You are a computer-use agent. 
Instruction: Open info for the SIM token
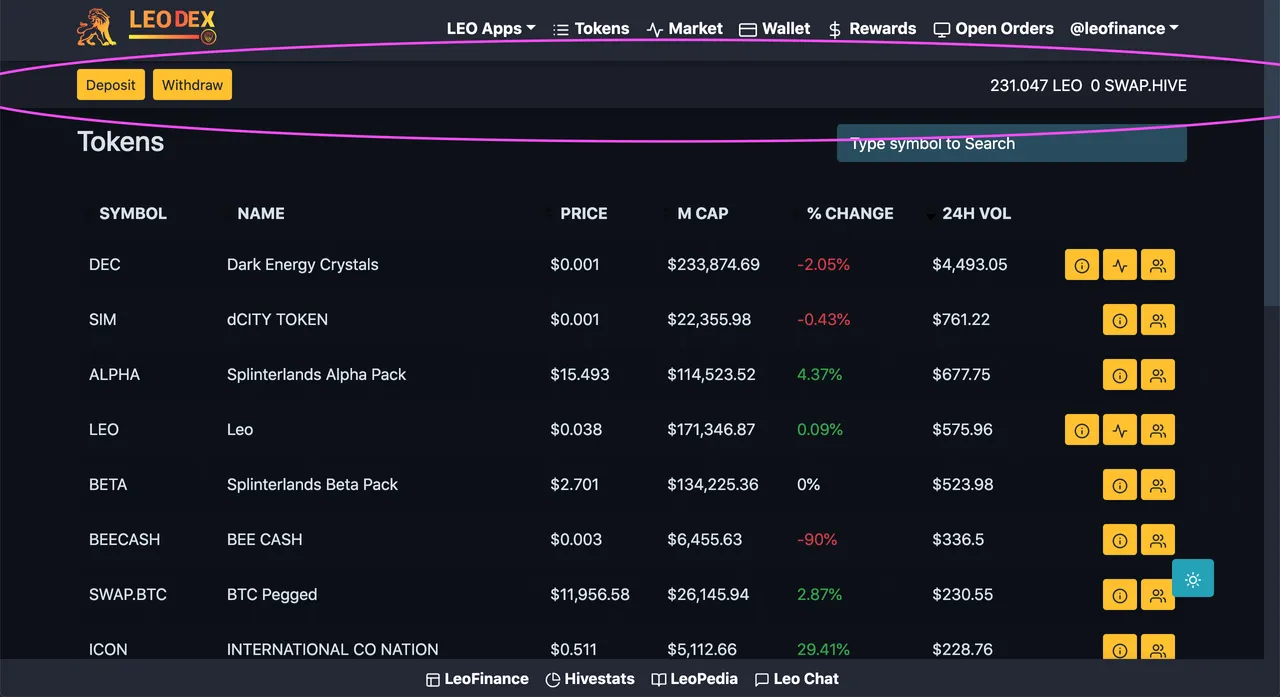coord(1119,320)
